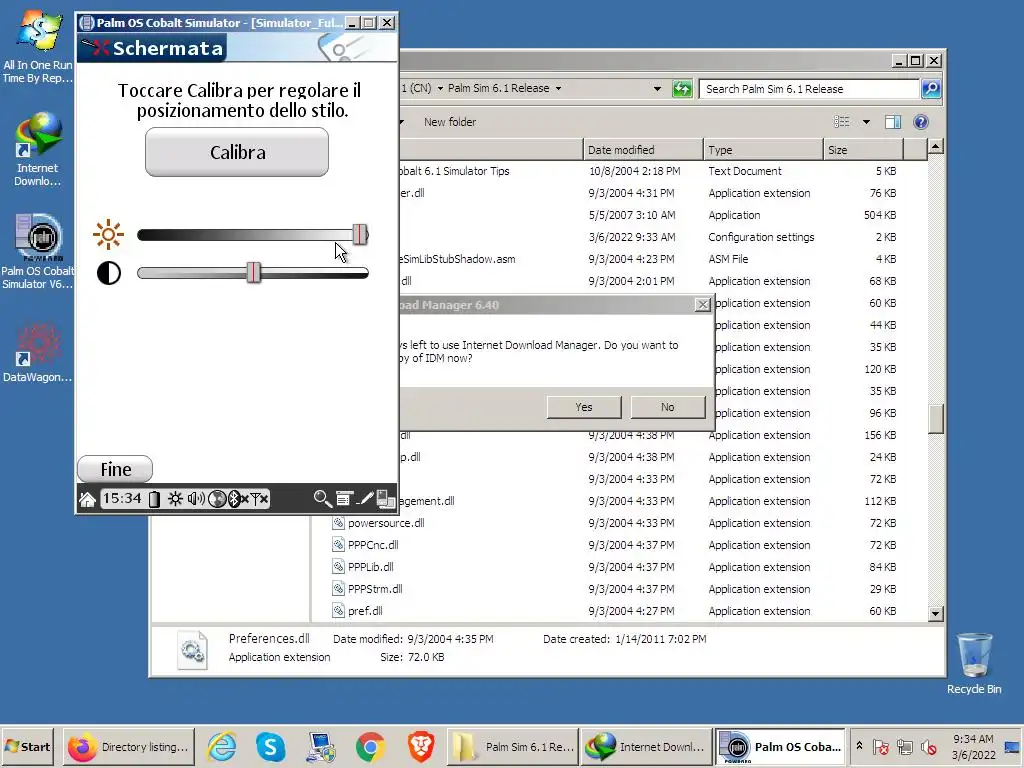This screenshot has width=1024, height=768.
Task: Sort by the Size column header
Action: [863, 150]
